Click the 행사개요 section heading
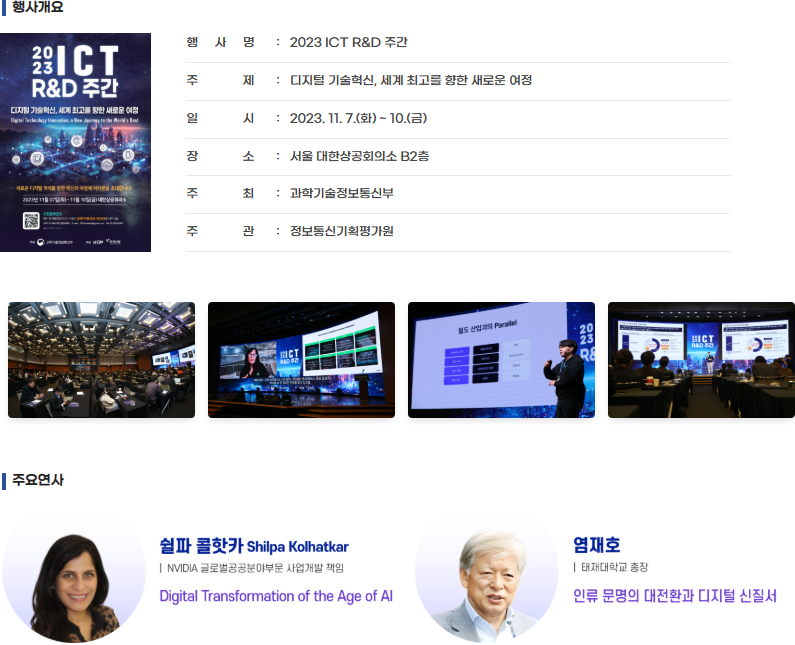 click(x=38, y=7)
